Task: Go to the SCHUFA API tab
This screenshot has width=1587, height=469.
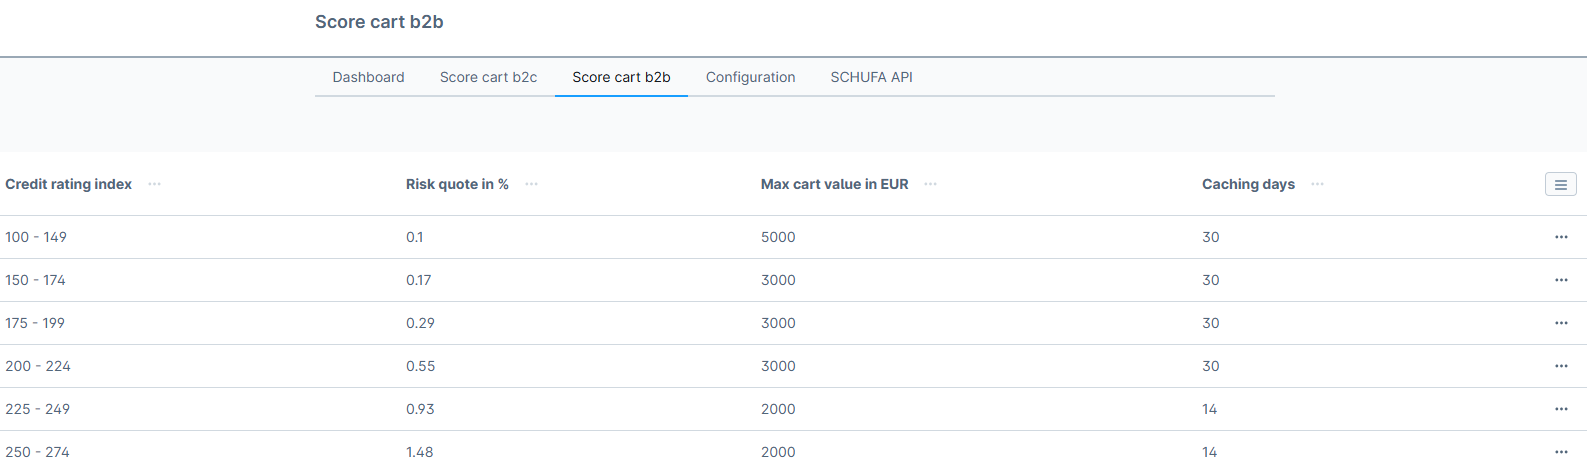Action: click(871, 77)
